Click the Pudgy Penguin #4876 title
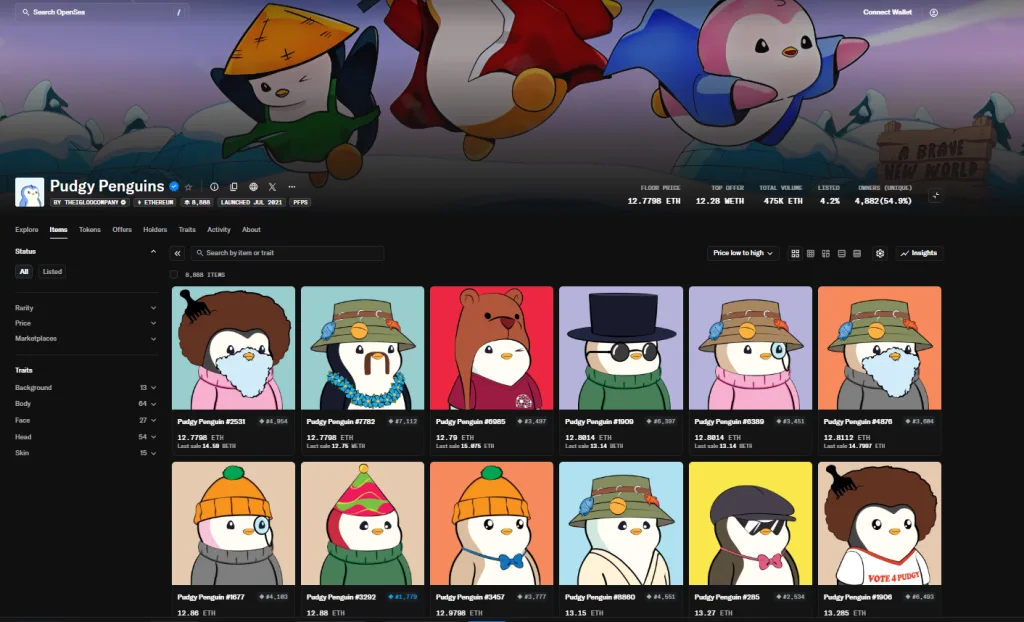Viewport: 1024px width, 622px height. pyautogui.click(x=858, y=422)
